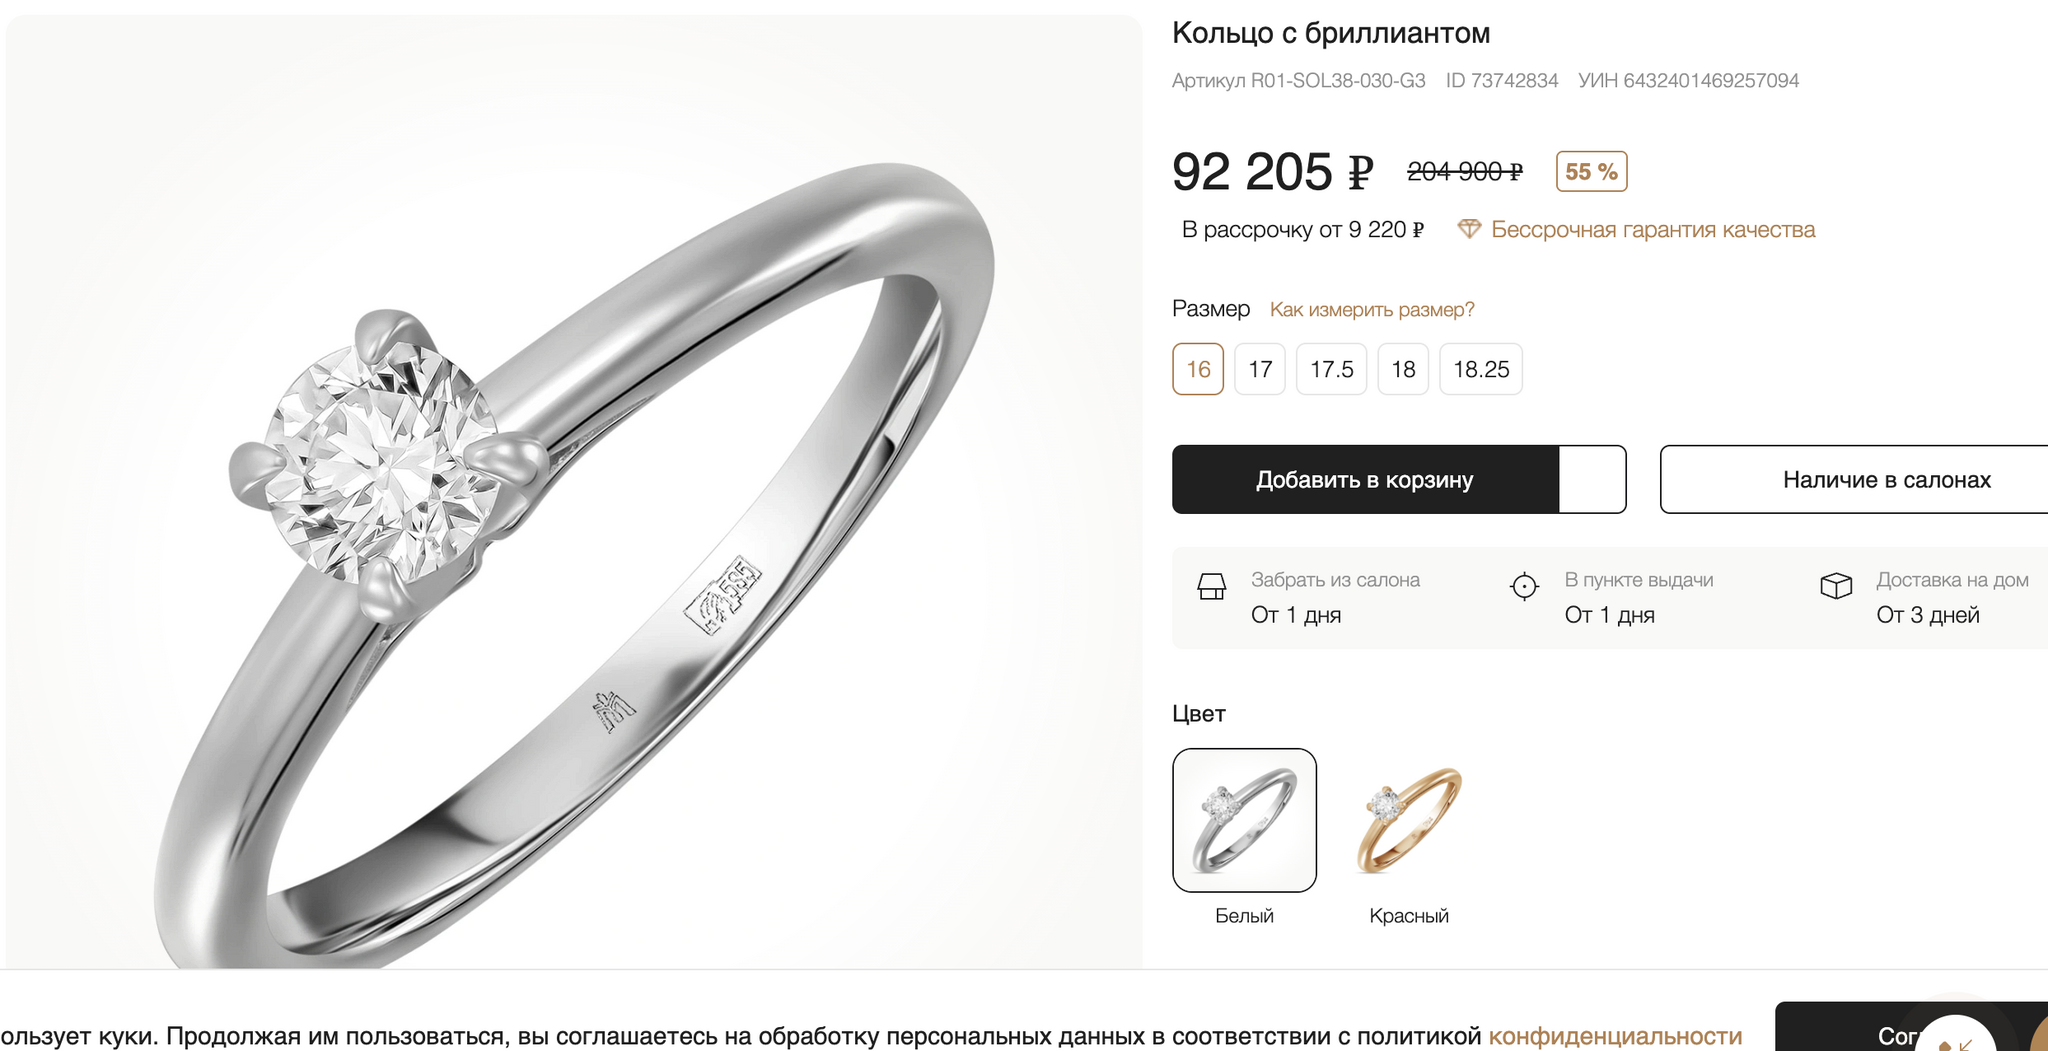Select the Белый color variant

1244,820
